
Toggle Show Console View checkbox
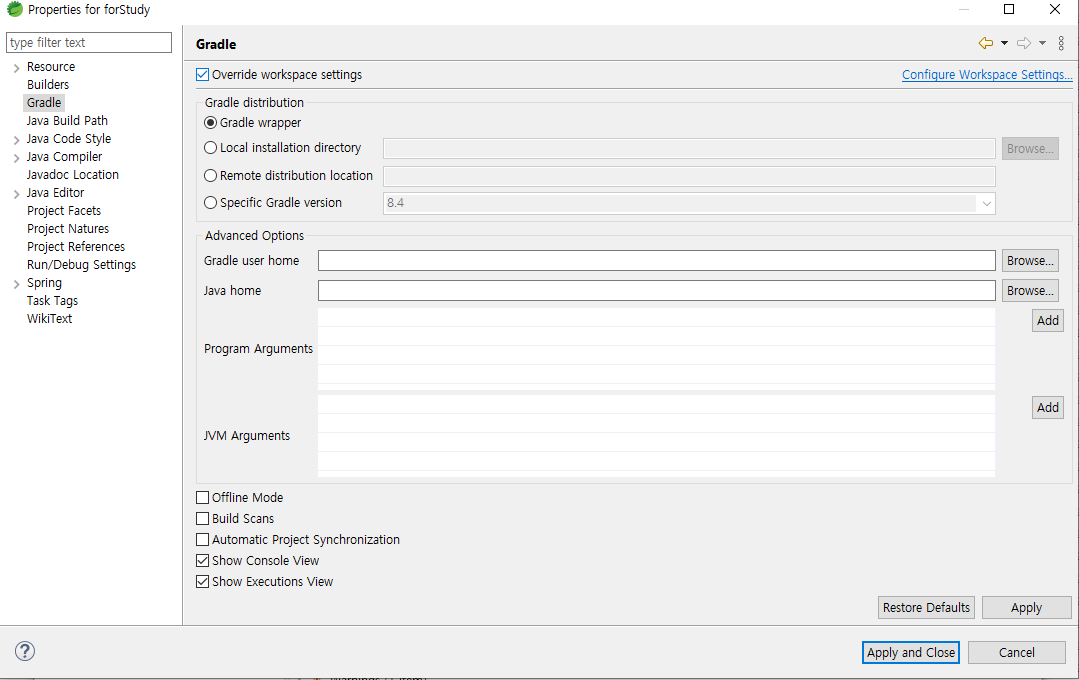point(202,560)
